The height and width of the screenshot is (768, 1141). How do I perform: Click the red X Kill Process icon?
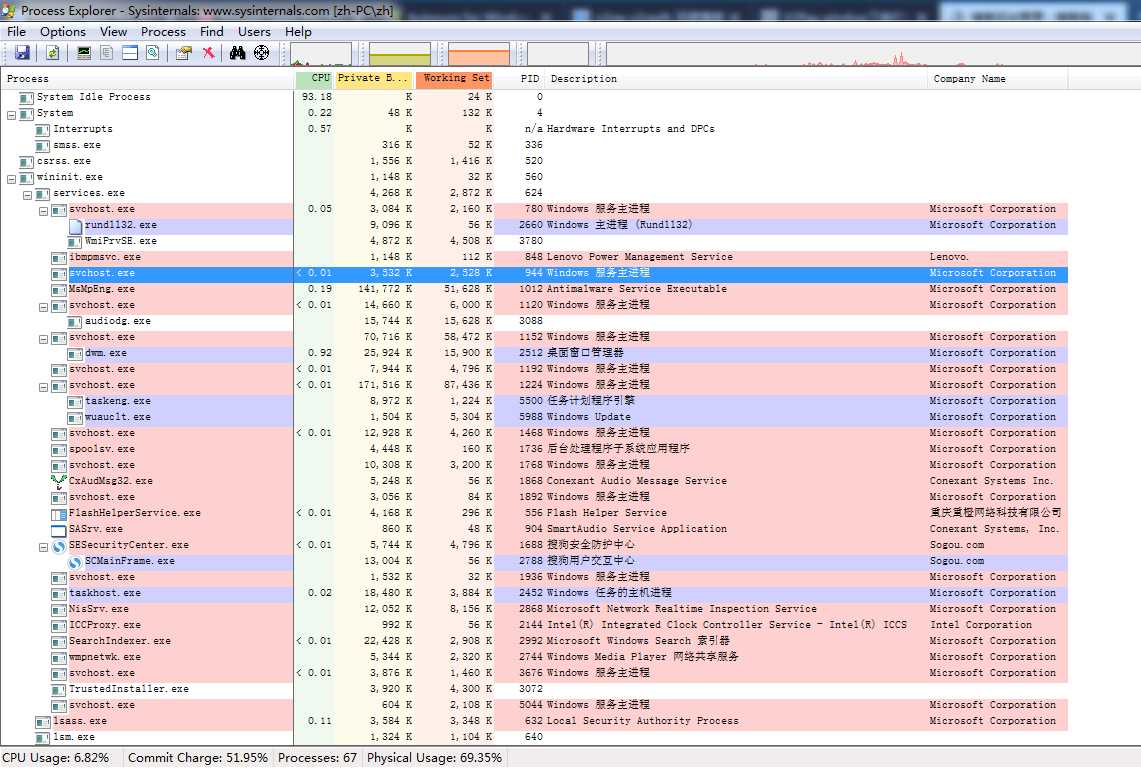(x=209, y=53)
